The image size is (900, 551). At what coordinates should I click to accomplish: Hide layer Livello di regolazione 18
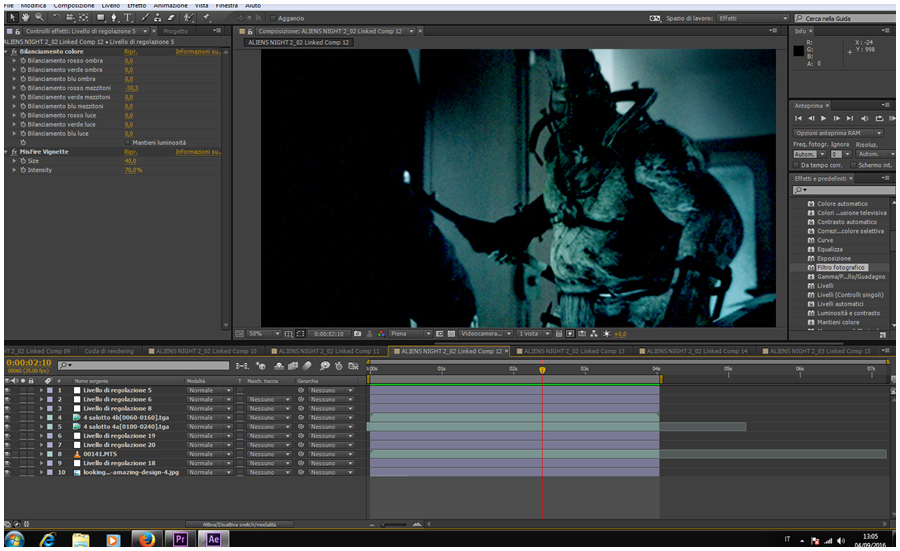tap(7, 463)
